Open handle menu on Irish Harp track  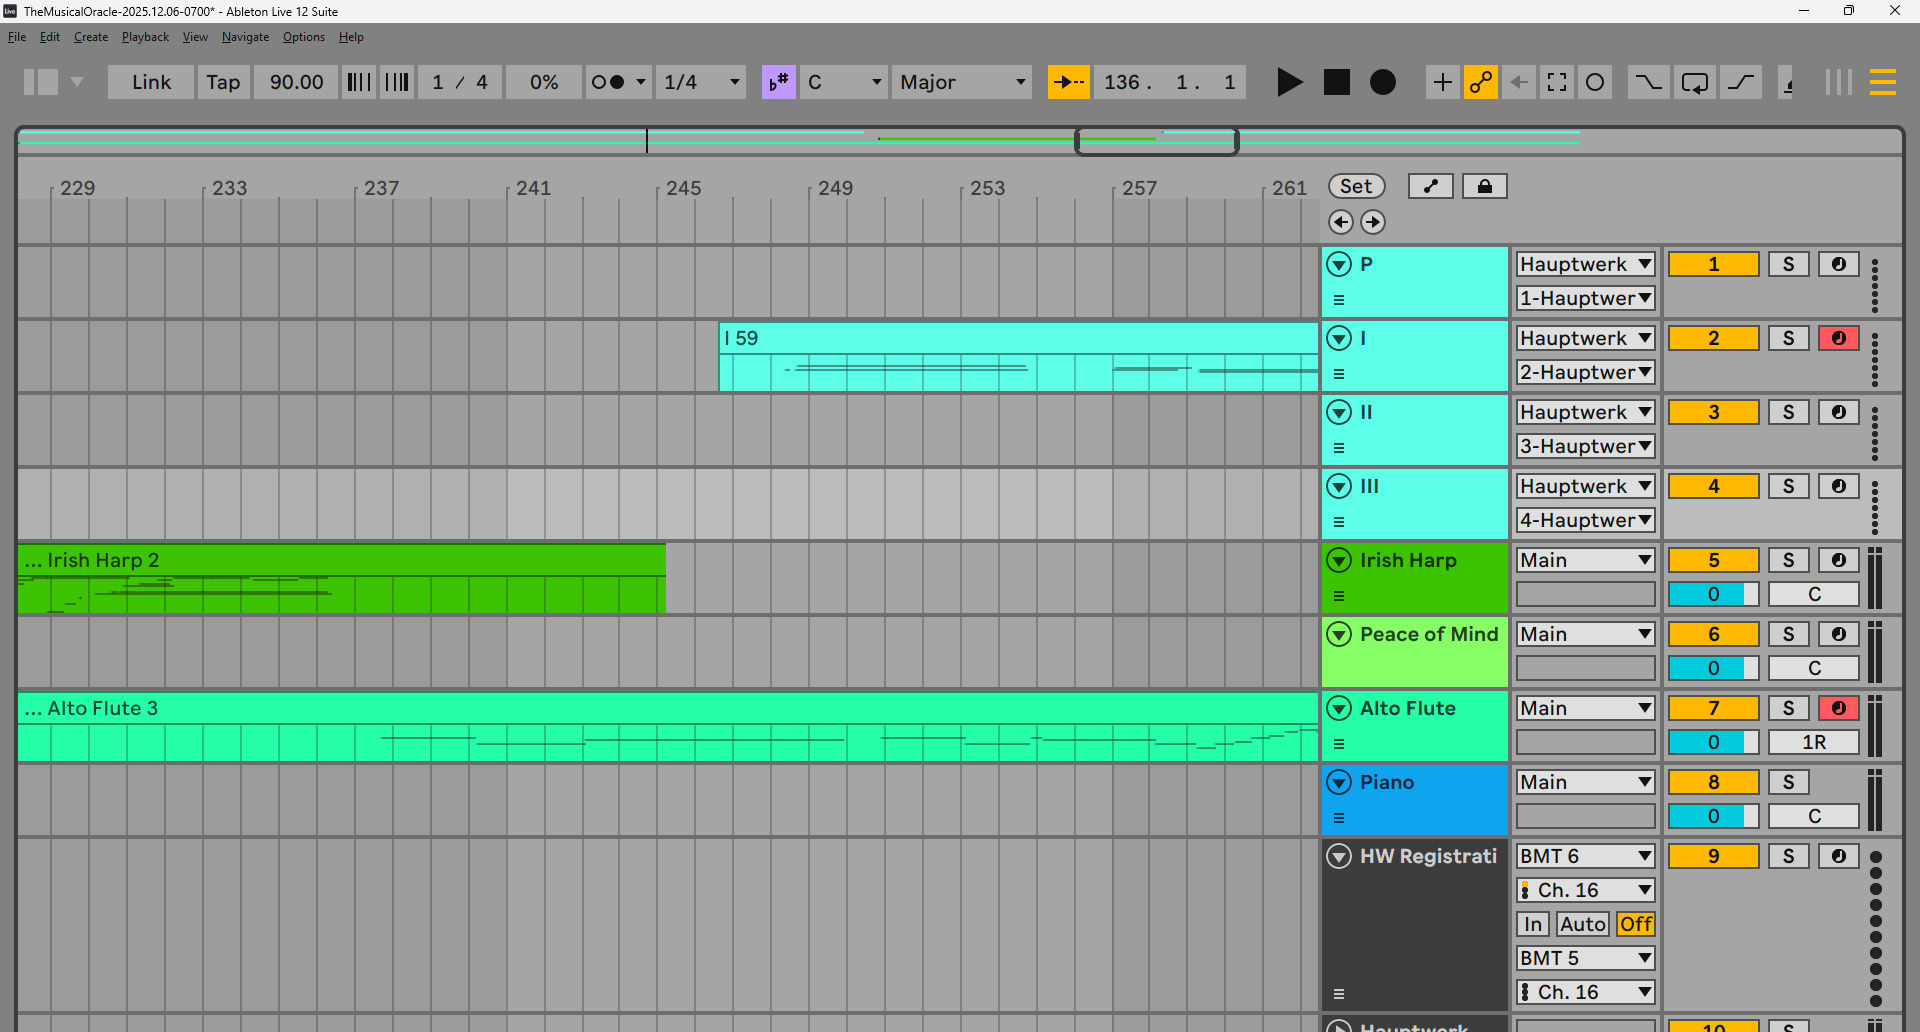click(x=1339, y=596)
